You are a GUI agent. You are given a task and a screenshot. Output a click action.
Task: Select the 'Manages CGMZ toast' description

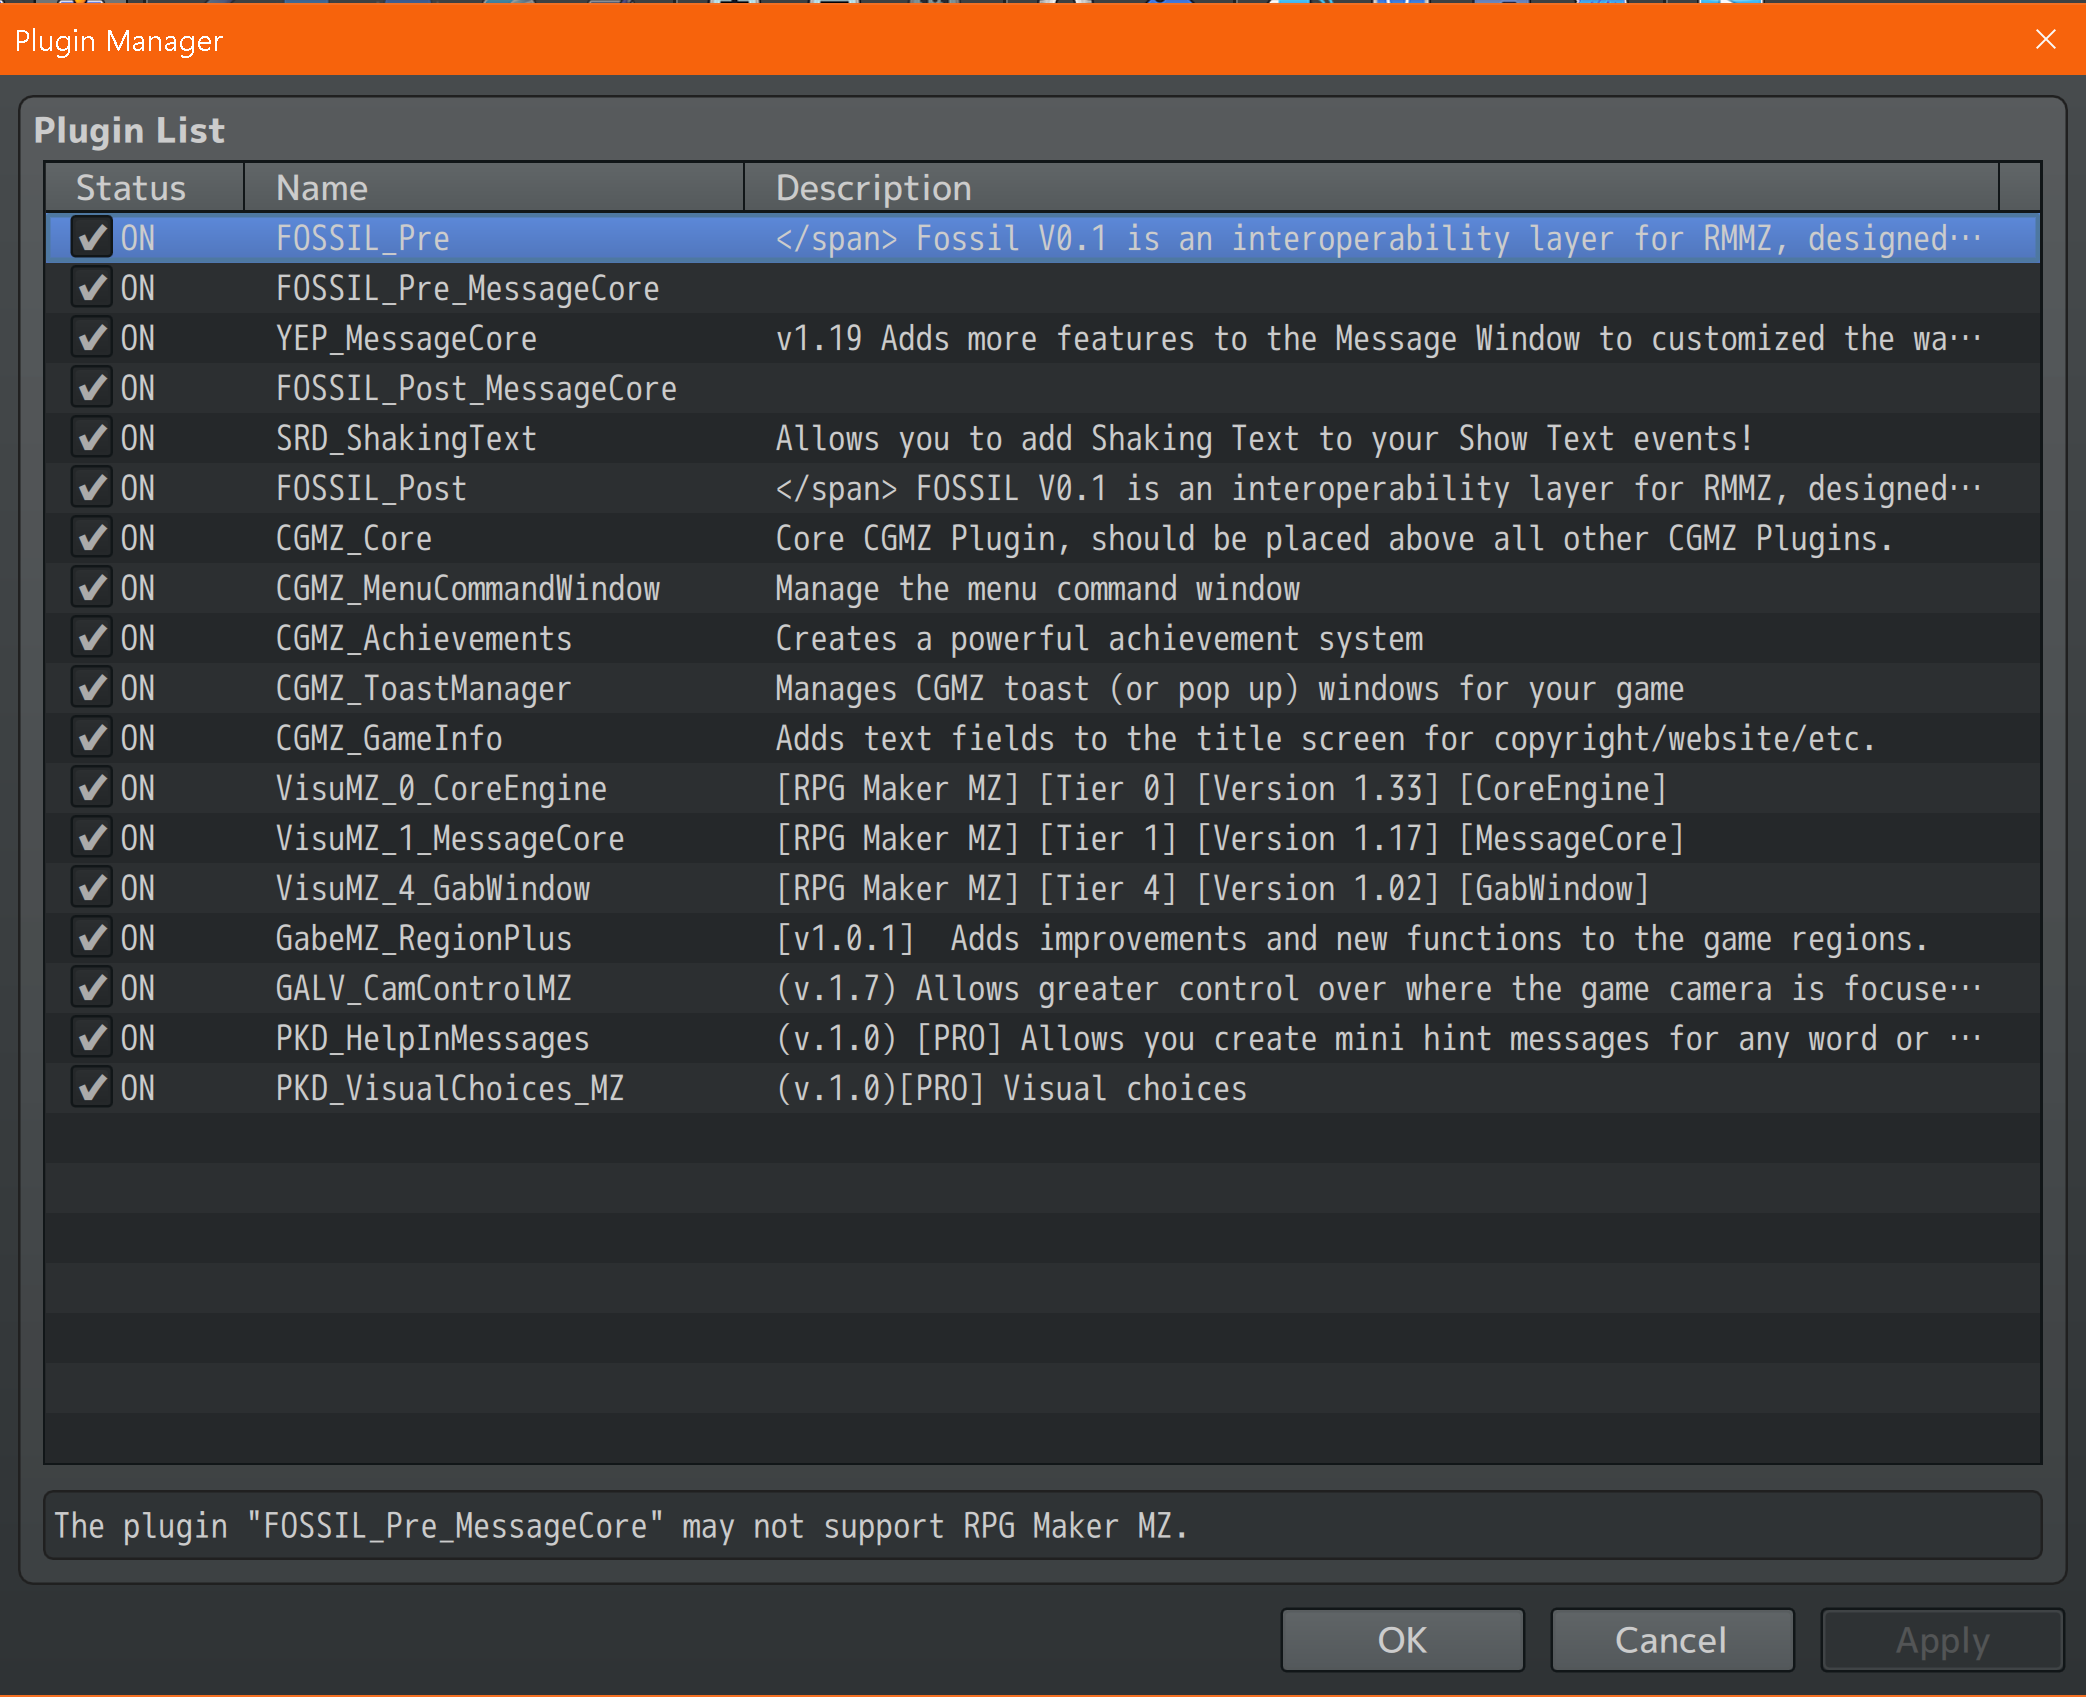[1230, 689]
